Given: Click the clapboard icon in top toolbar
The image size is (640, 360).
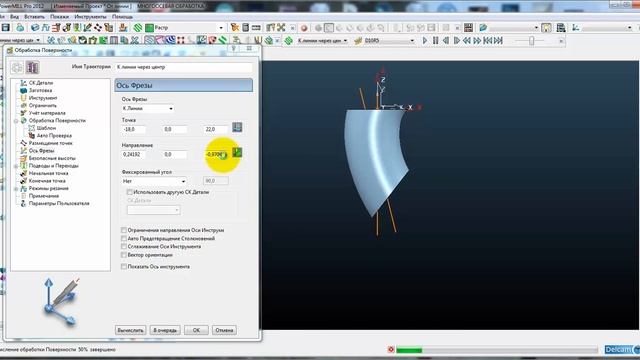Looking at the screenshot, I should 468,28.
